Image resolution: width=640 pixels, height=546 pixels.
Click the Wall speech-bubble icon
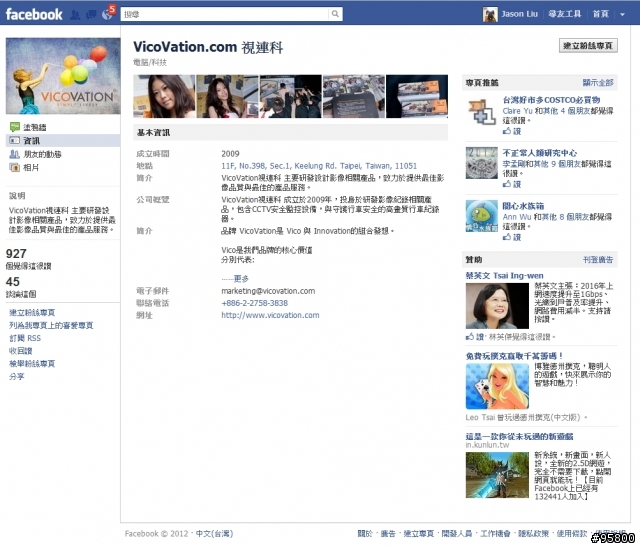pos(14,127)
